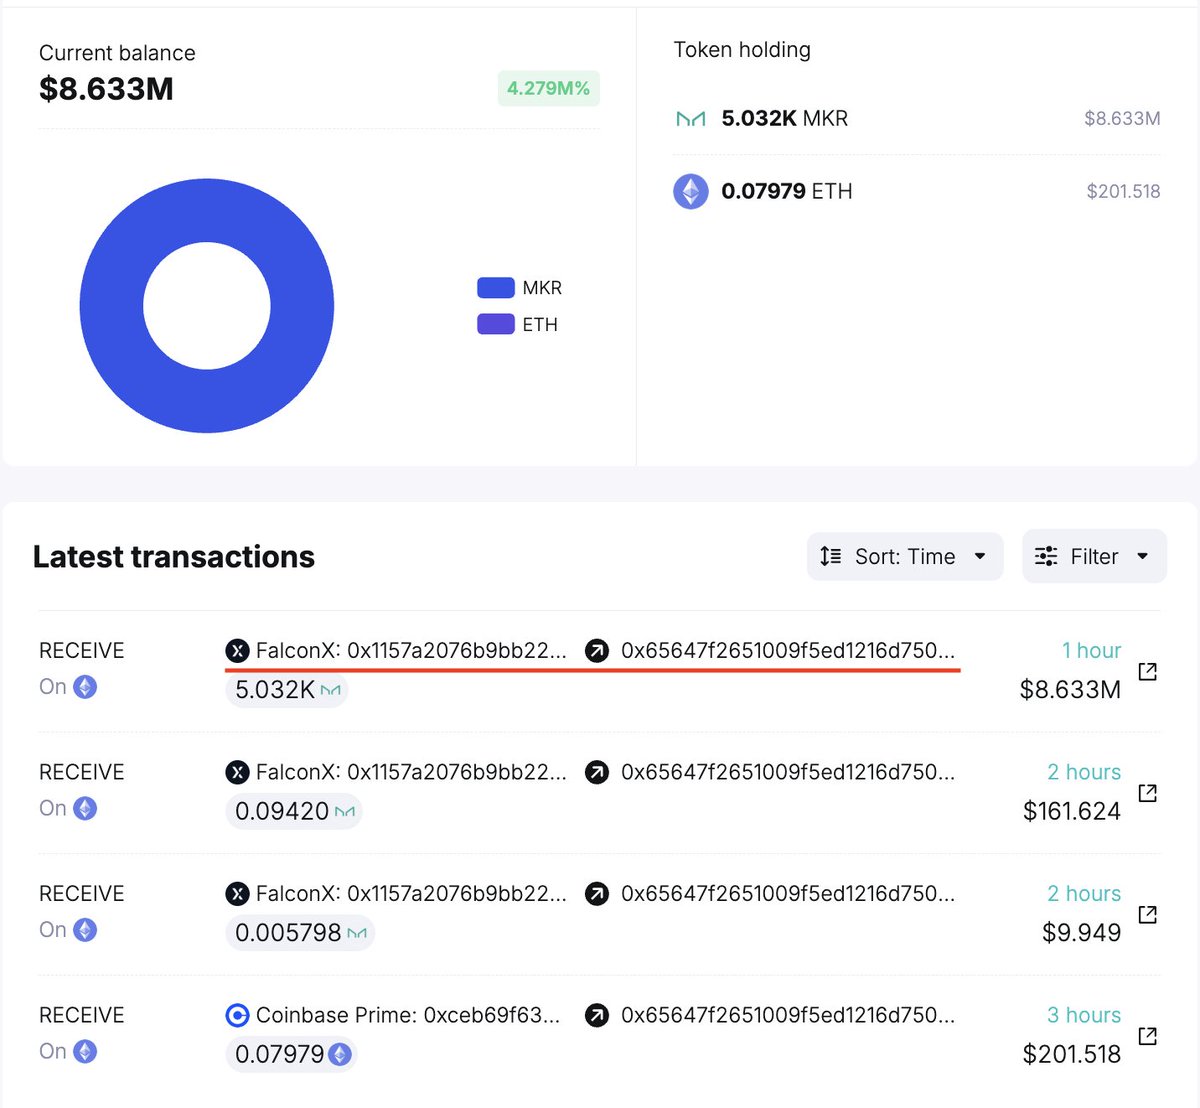
Task: Click Ethereum chain icon in the 3 hours row
Action: 85,1051
